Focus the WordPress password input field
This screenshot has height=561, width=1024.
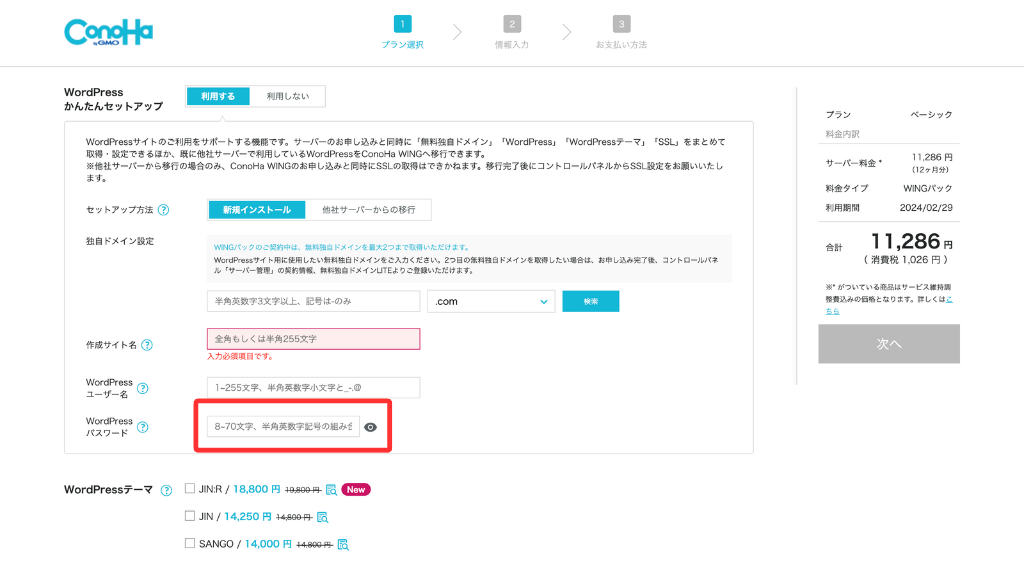(283, 426)
